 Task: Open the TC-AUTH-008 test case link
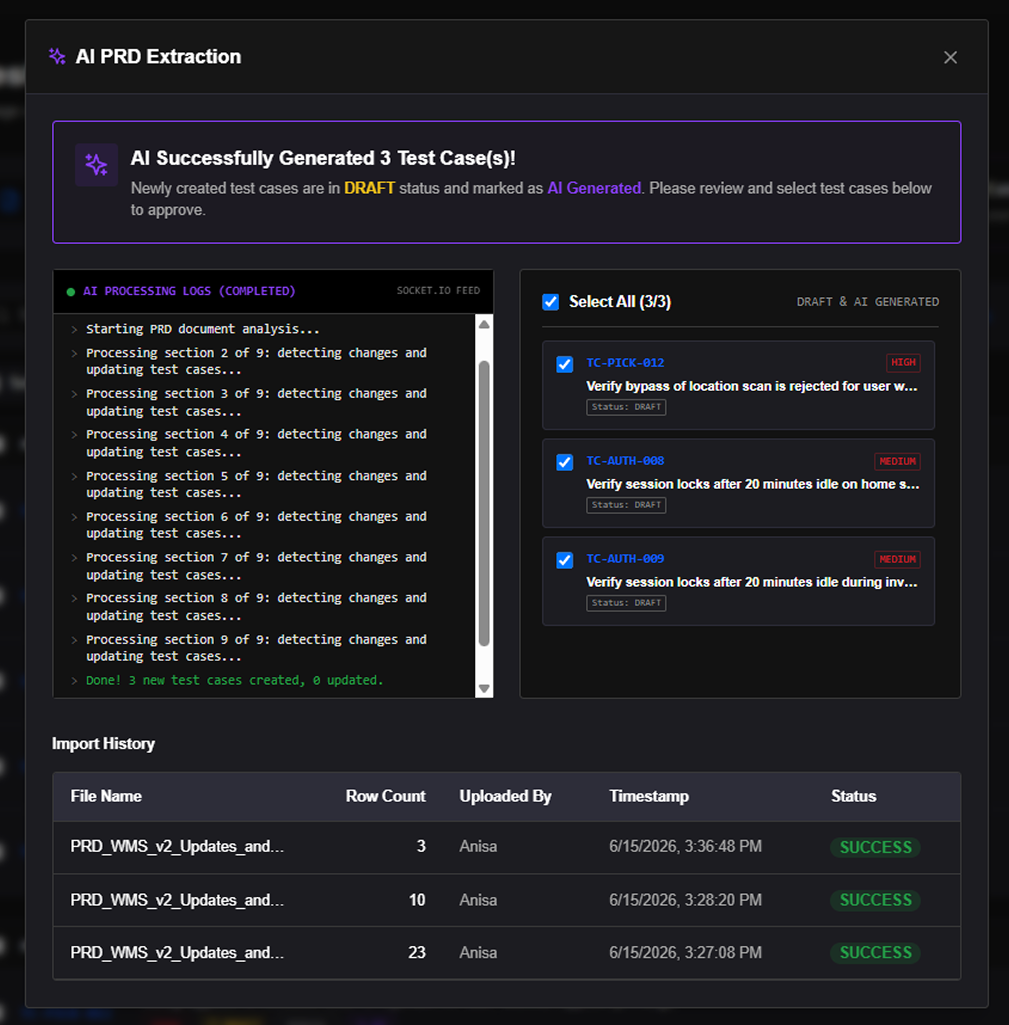pyautogui.click(x=625, y=461)
